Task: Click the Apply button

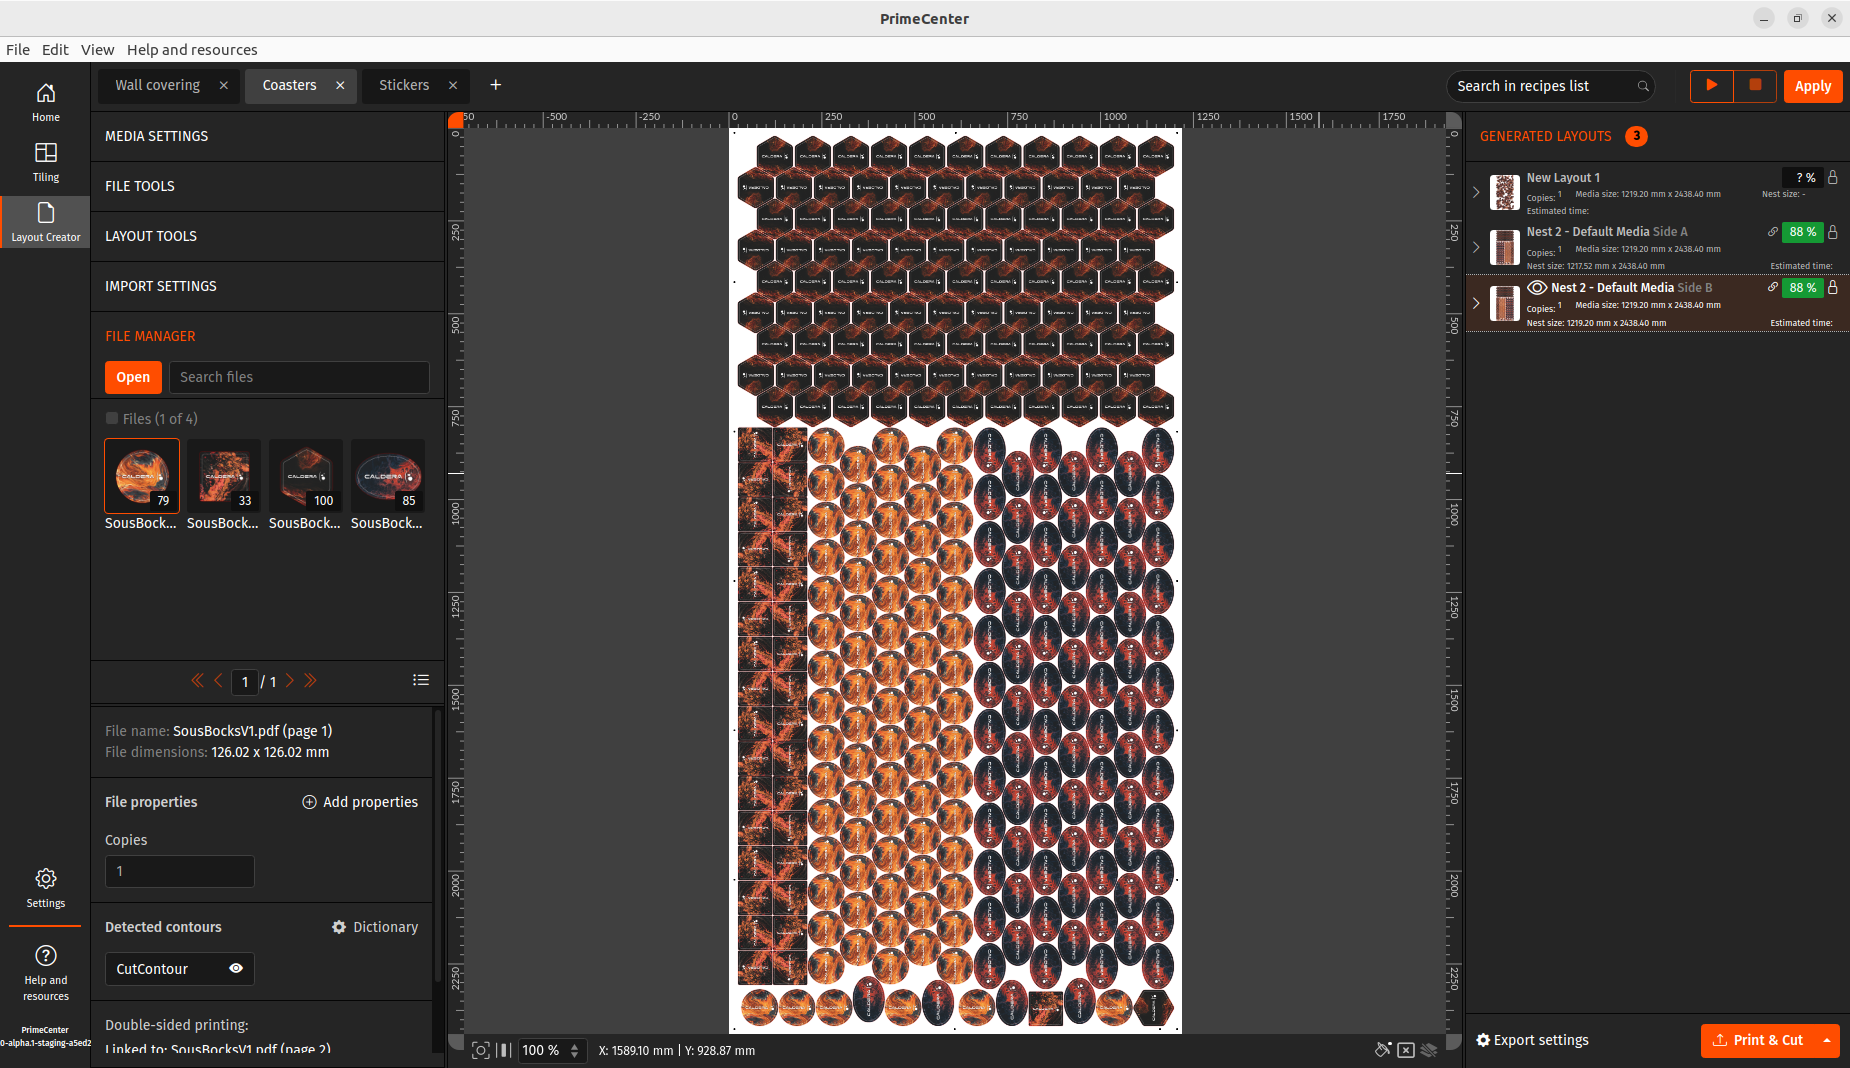Action: (1812, 86)
